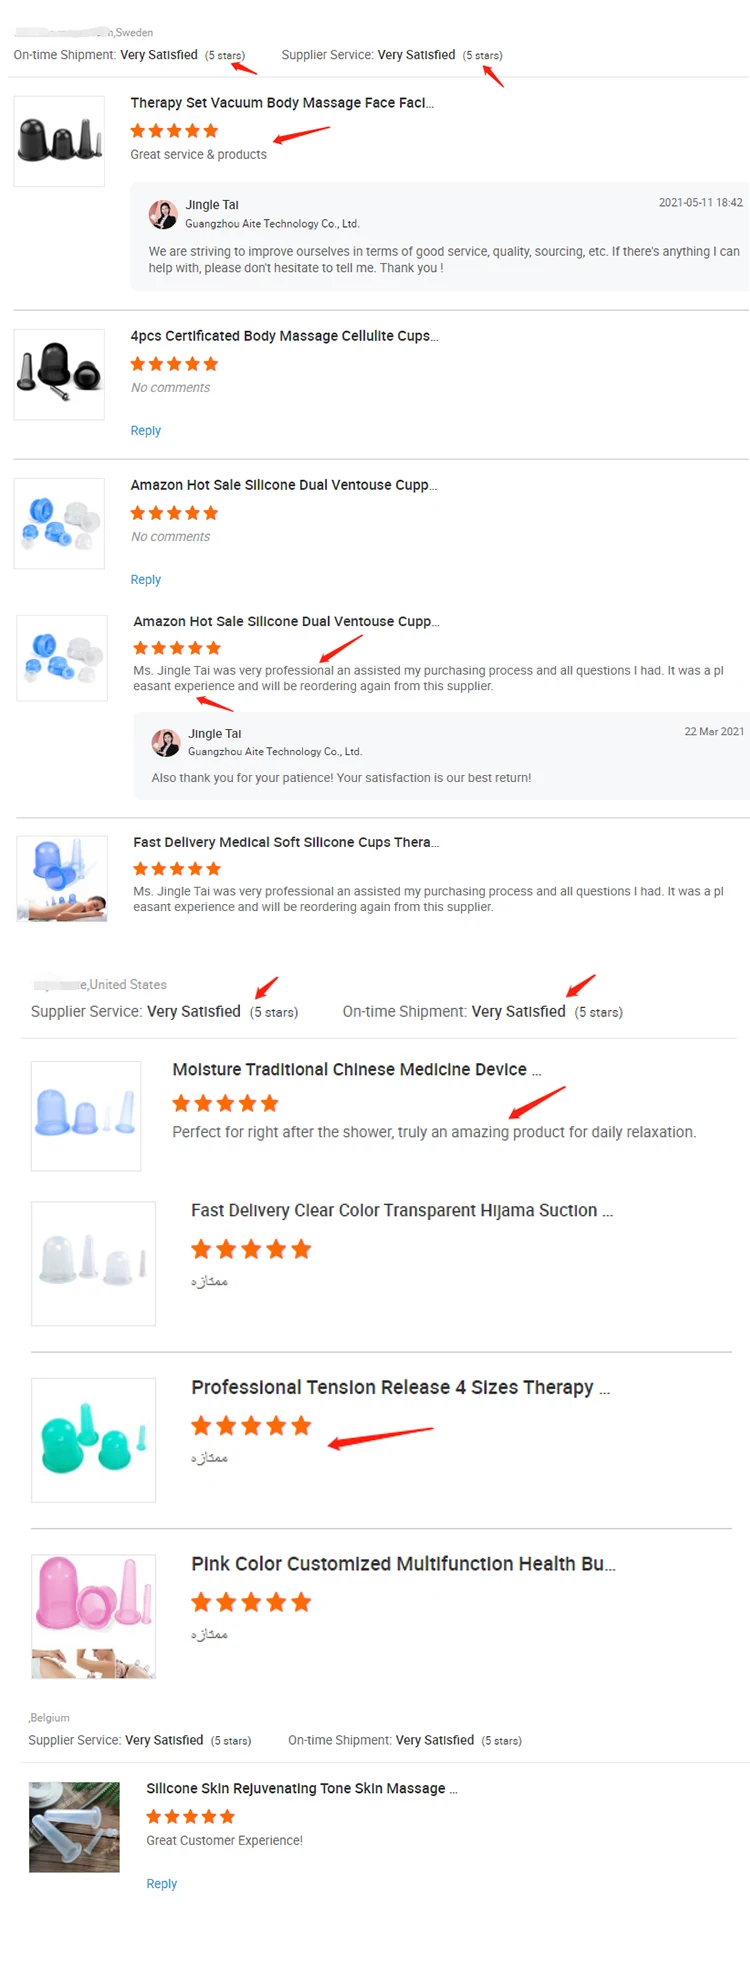Screen dimensions: 750x1965
Task: Click Fast Delivery Medical Soft Silicone Cups title
Action: pos(286,843)
